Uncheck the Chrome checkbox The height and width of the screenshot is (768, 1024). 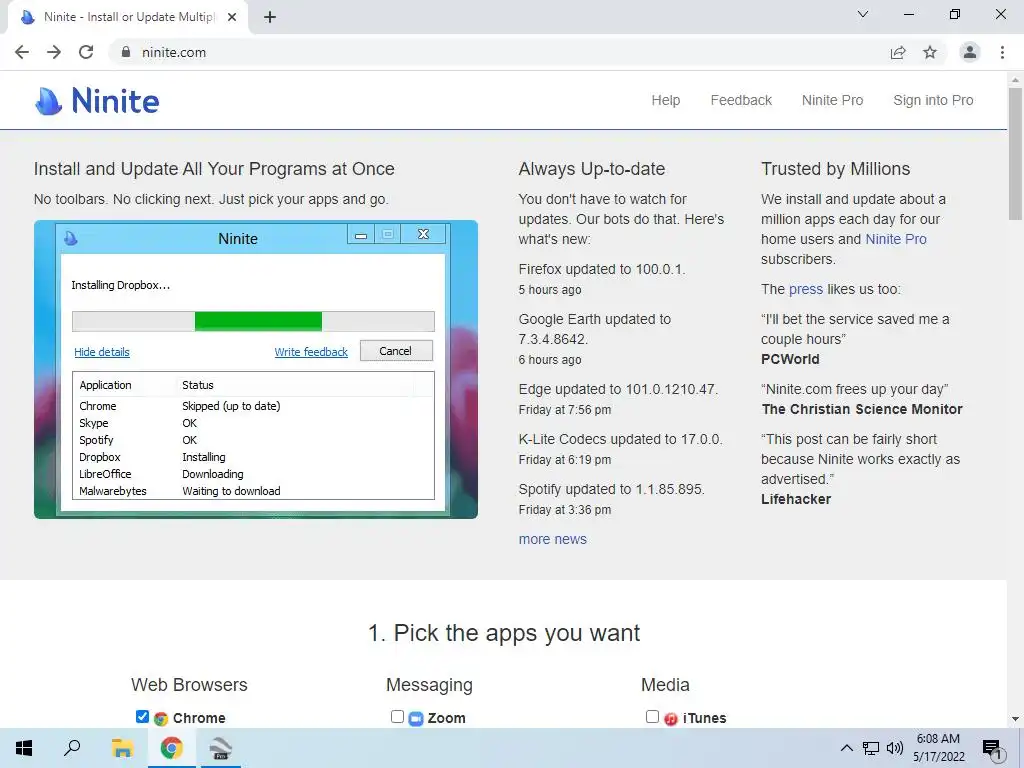pos(142,716)
